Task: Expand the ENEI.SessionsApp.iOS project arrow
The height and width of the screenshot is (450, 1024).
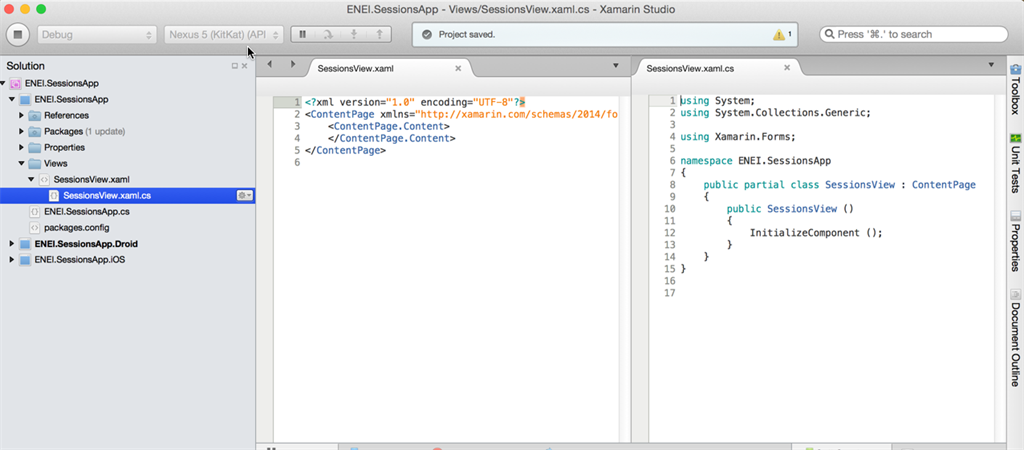Action: (x=12, y=260)
